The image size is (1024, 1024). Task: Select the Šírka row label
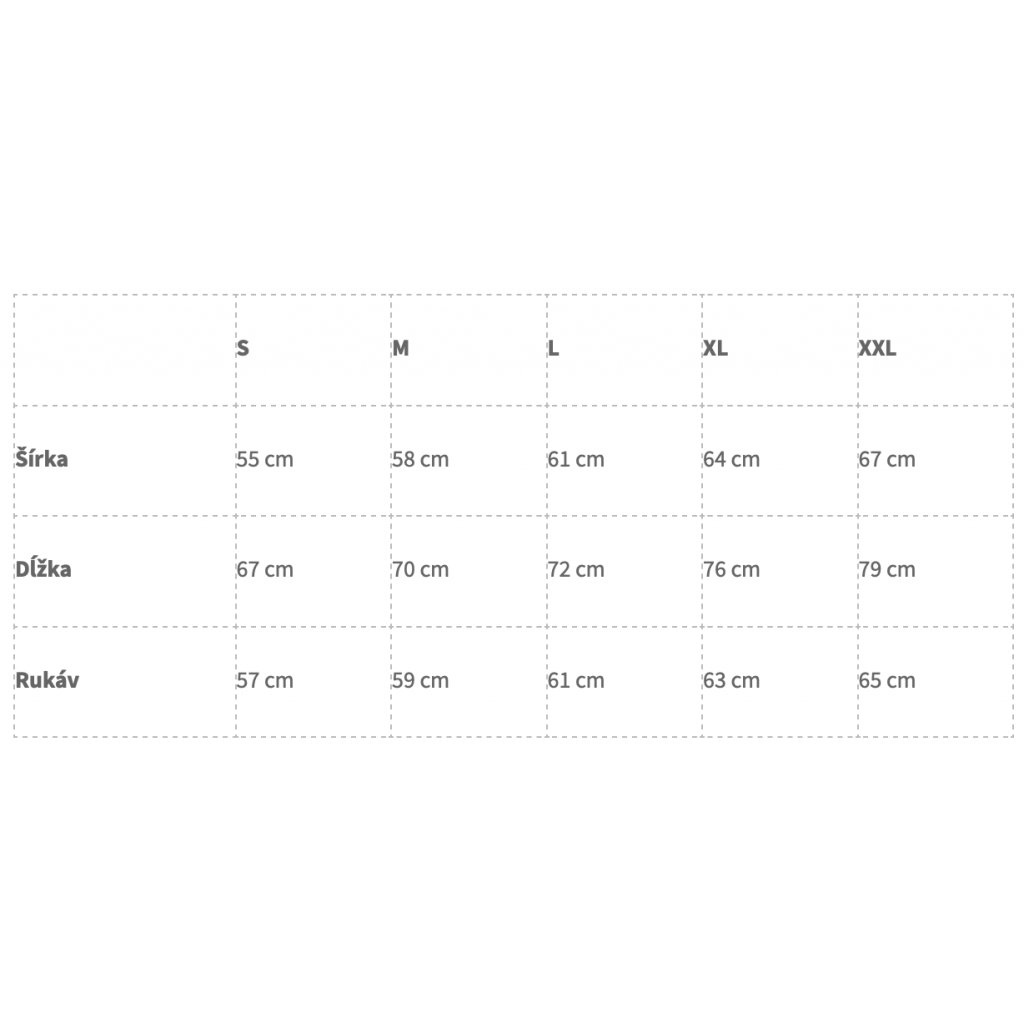[42, 458]
